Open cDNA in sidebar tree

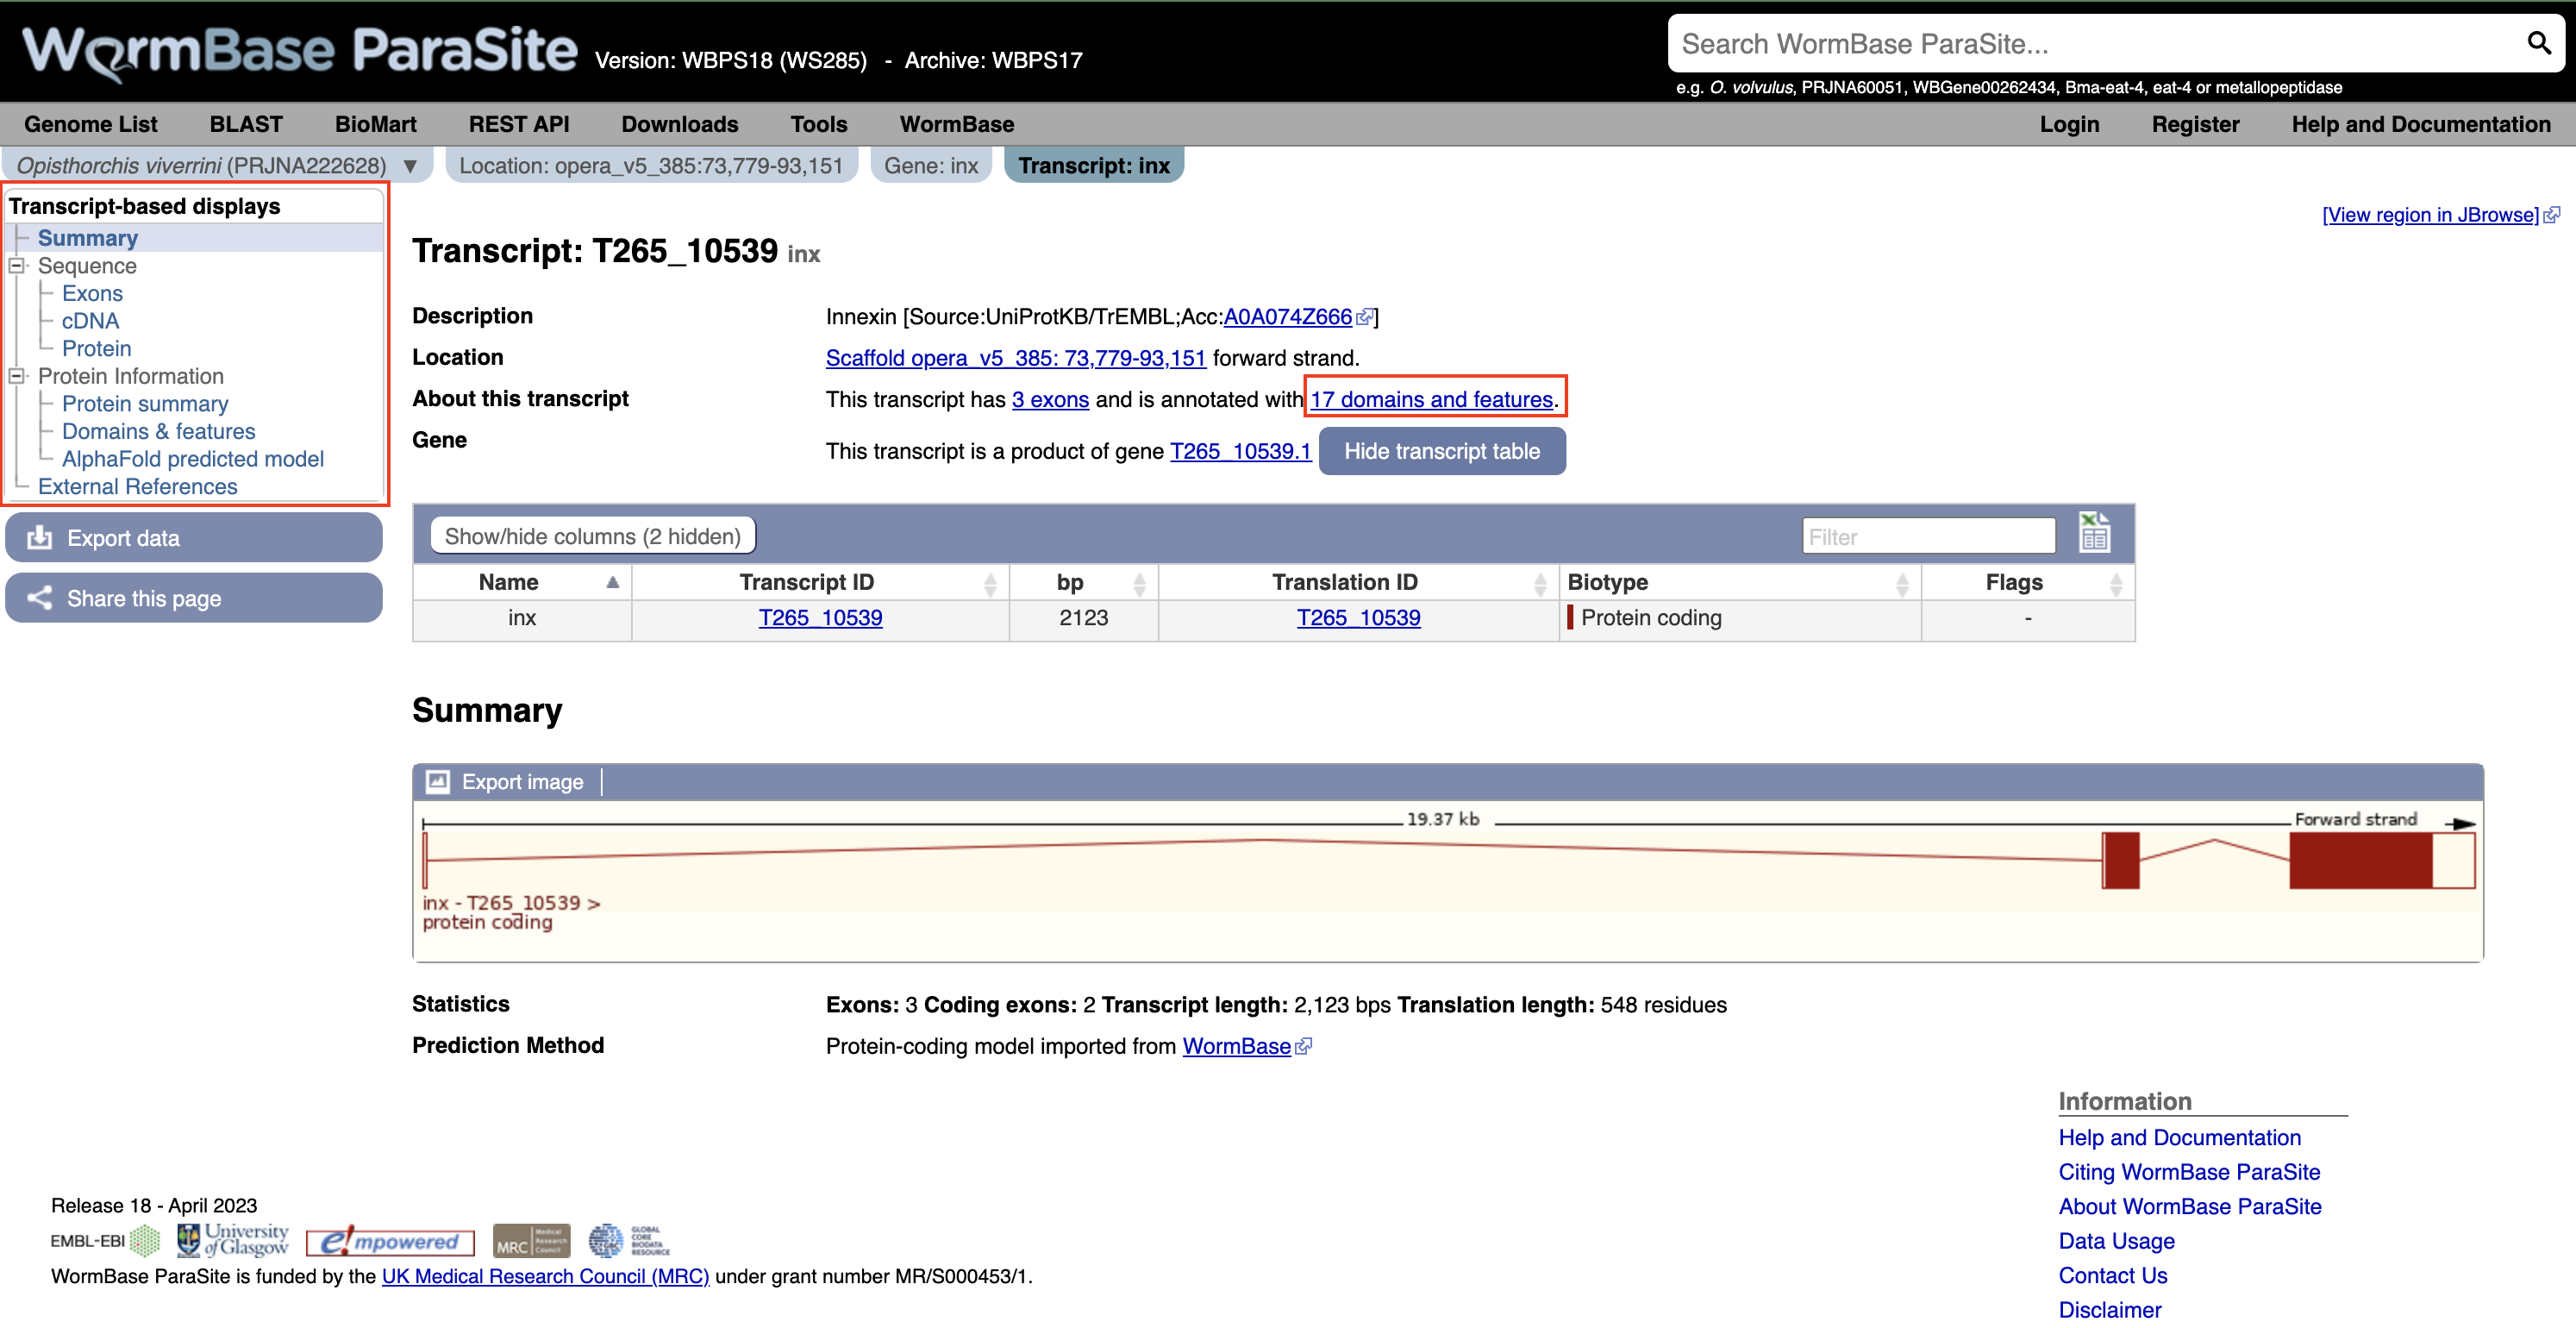click(x=90, y=321)
